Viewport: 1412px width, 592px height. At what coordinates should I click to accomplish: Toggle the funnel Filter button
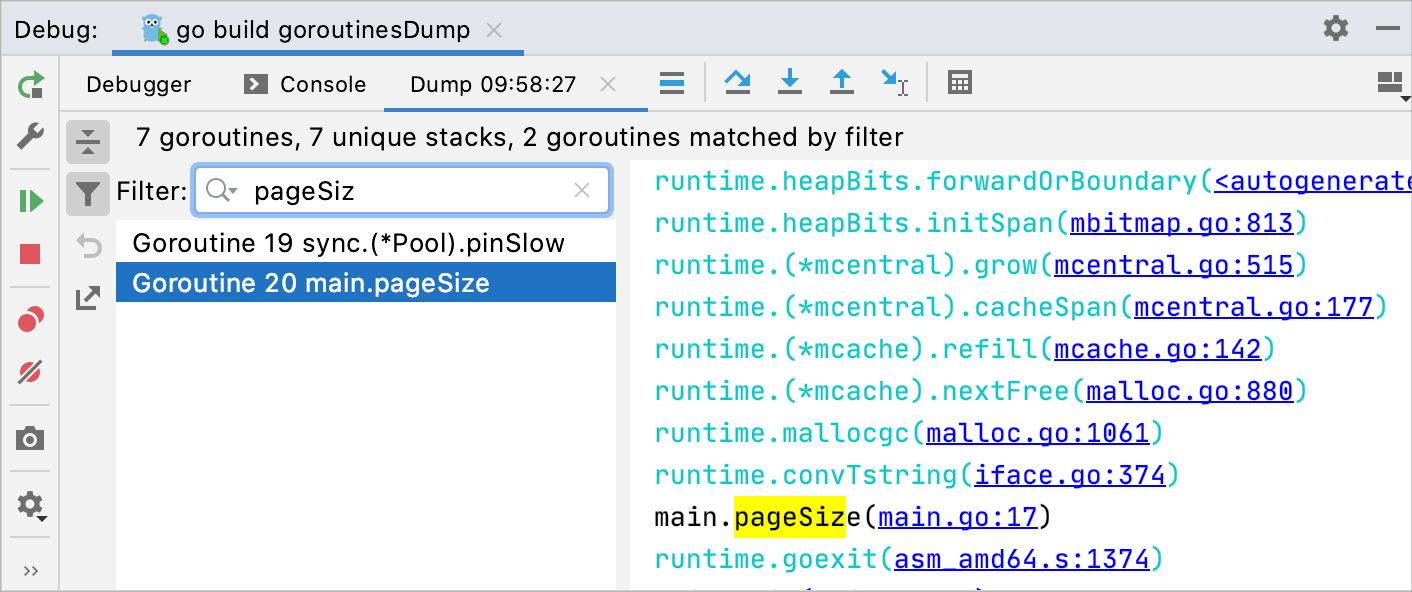pyautogui.click(x=88, y=191)
